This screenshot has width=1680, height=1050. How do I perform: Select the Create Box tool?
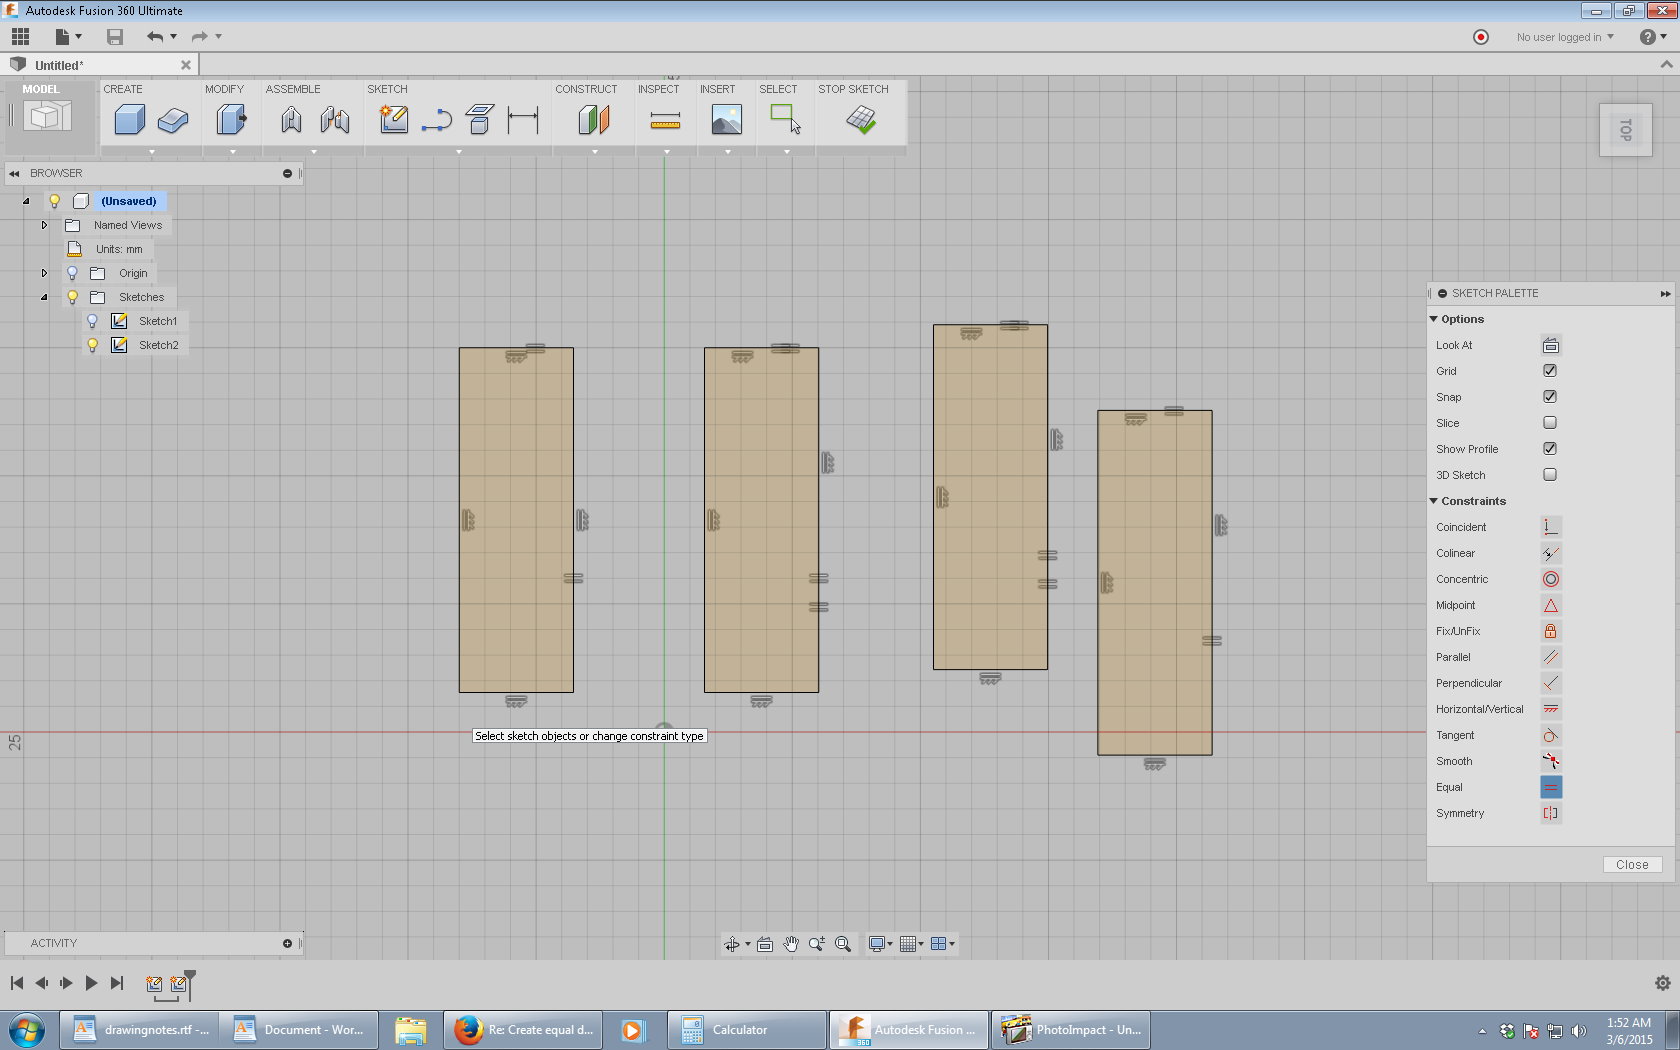point(130,120)
